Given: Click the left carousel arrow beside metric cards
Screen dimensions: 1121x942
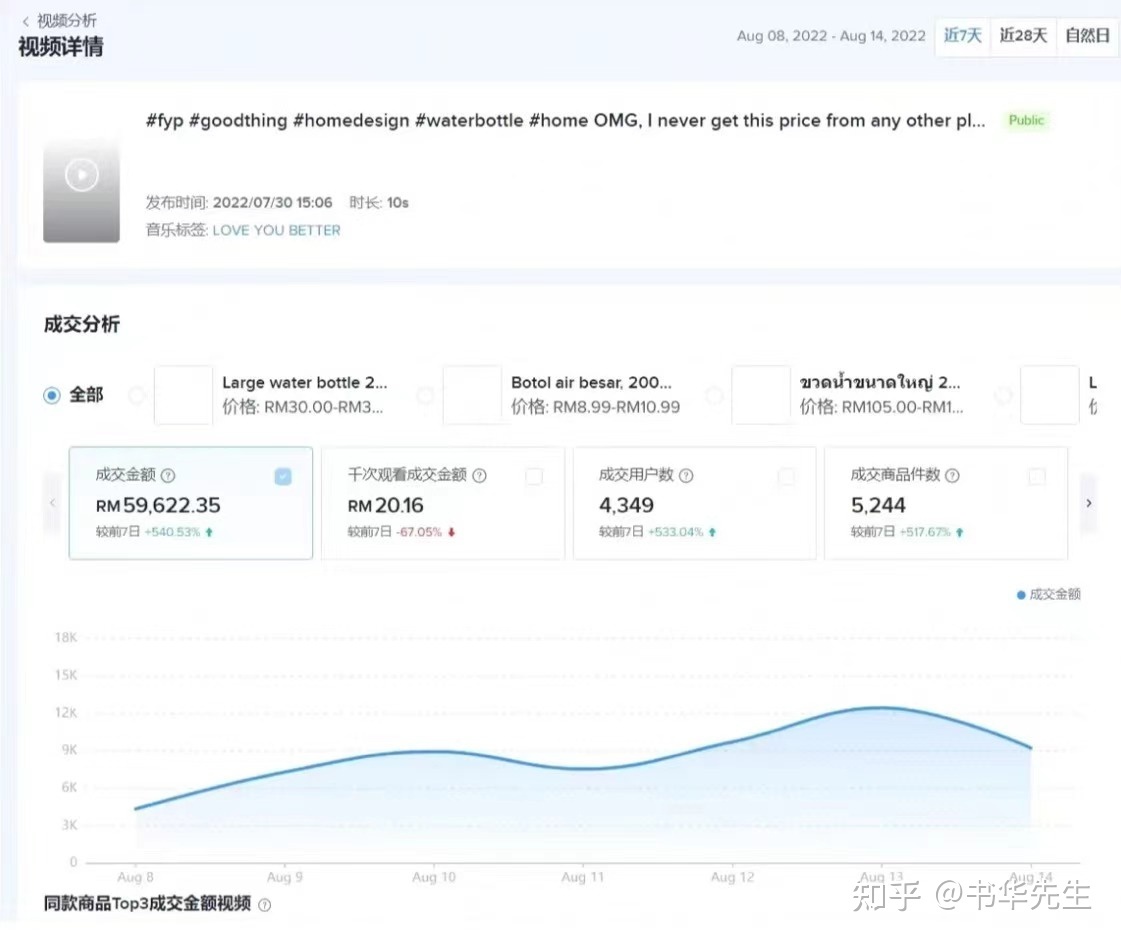Looking at the screenshot, I should tap(53, 503).
